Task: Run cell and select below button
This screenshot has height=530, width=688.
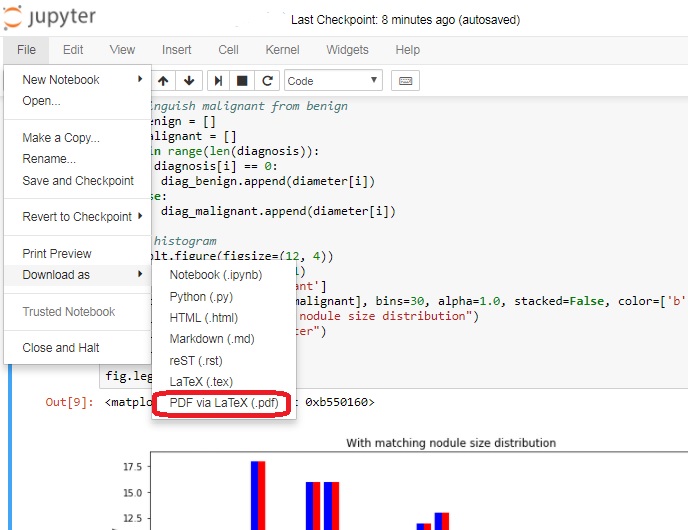Action: pos(218,81)
